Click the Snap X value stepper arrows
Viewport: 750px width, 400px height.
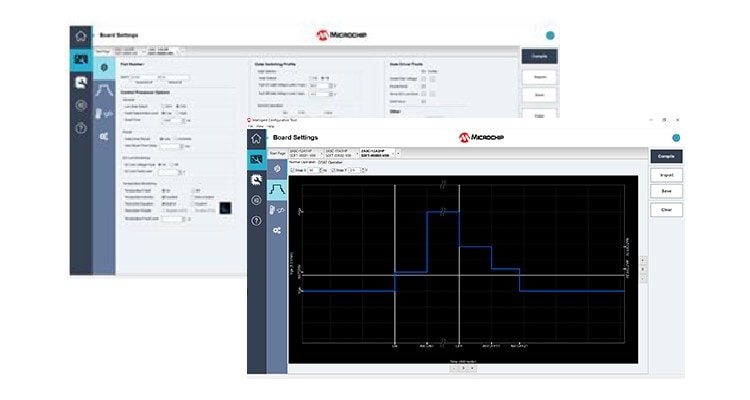[321, 170]
